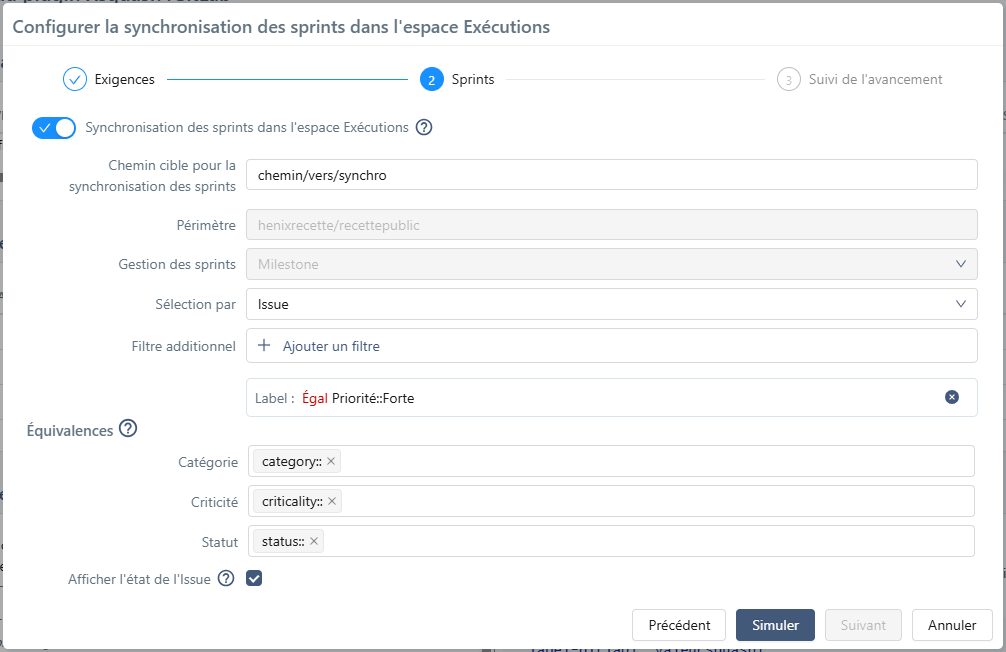1006x652 pixels.
Task: Click help icon next to Afficher l'état de l'Issue
Action: [226, 579]
